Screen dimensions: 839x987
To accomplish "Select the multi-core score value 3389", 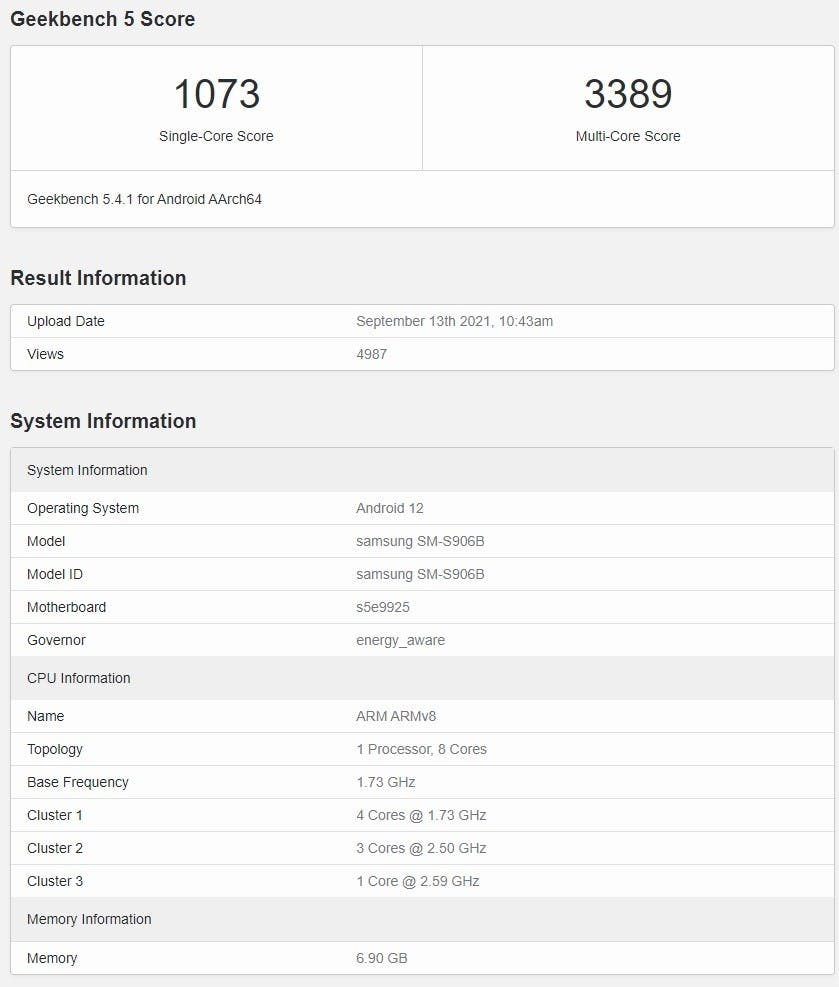I will (x=628, y=94).
